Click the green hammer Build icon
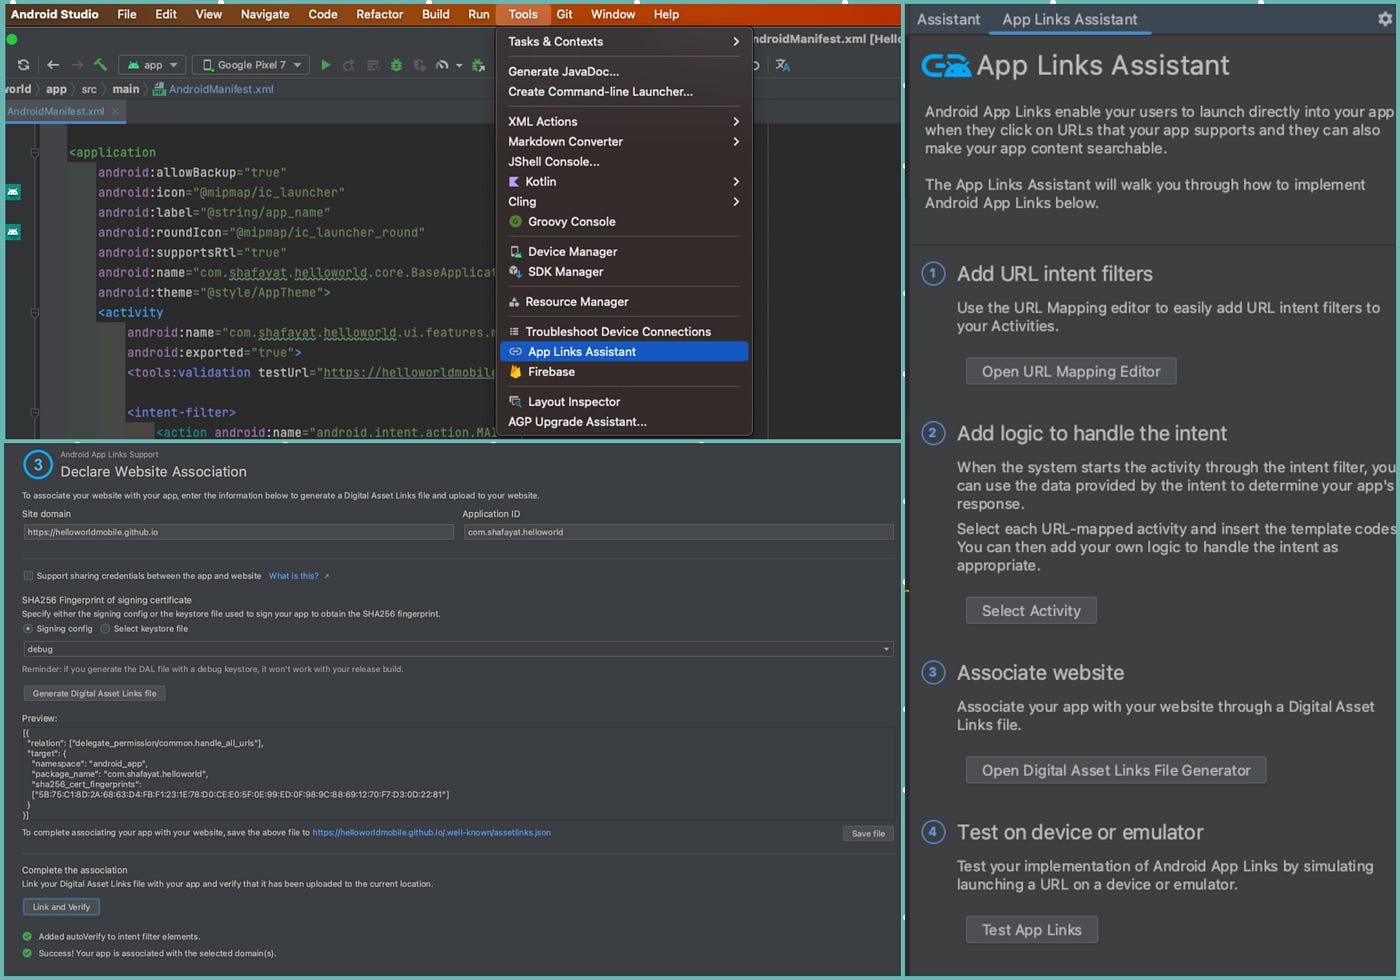This screenshot has width=1400, height=980. point(100,65)
